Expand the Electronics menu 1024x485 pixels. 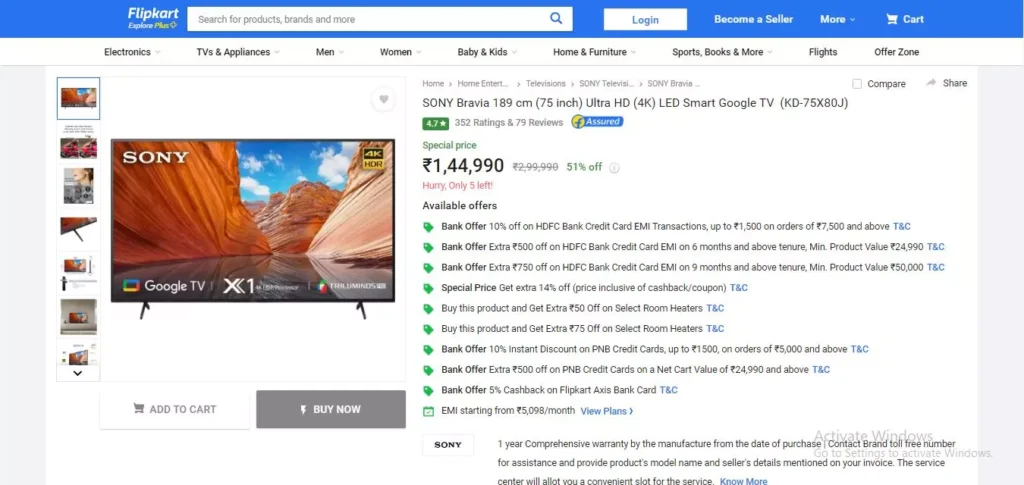[133, 52]
